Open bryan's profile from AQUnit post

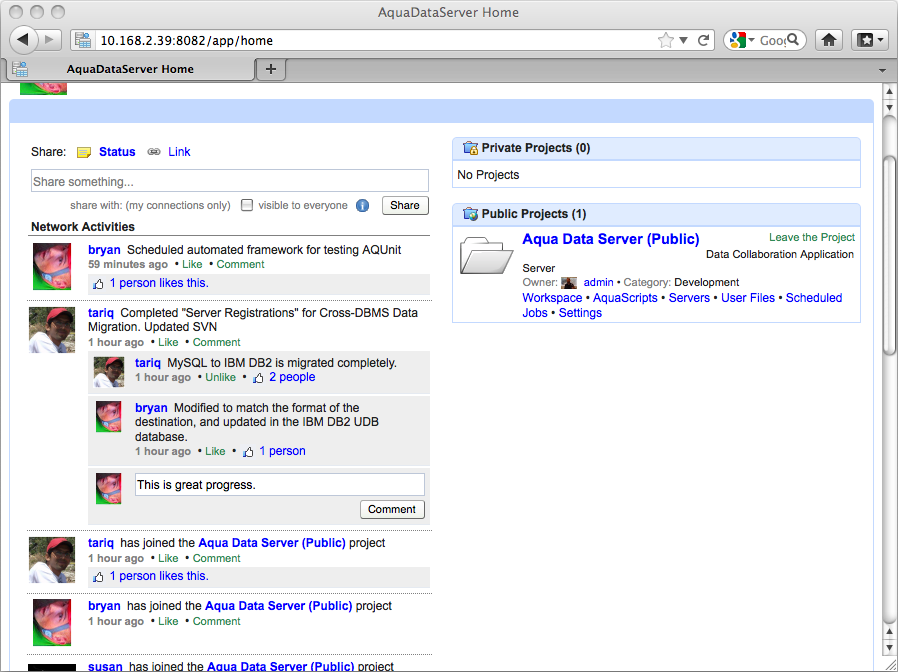(104, 250)
